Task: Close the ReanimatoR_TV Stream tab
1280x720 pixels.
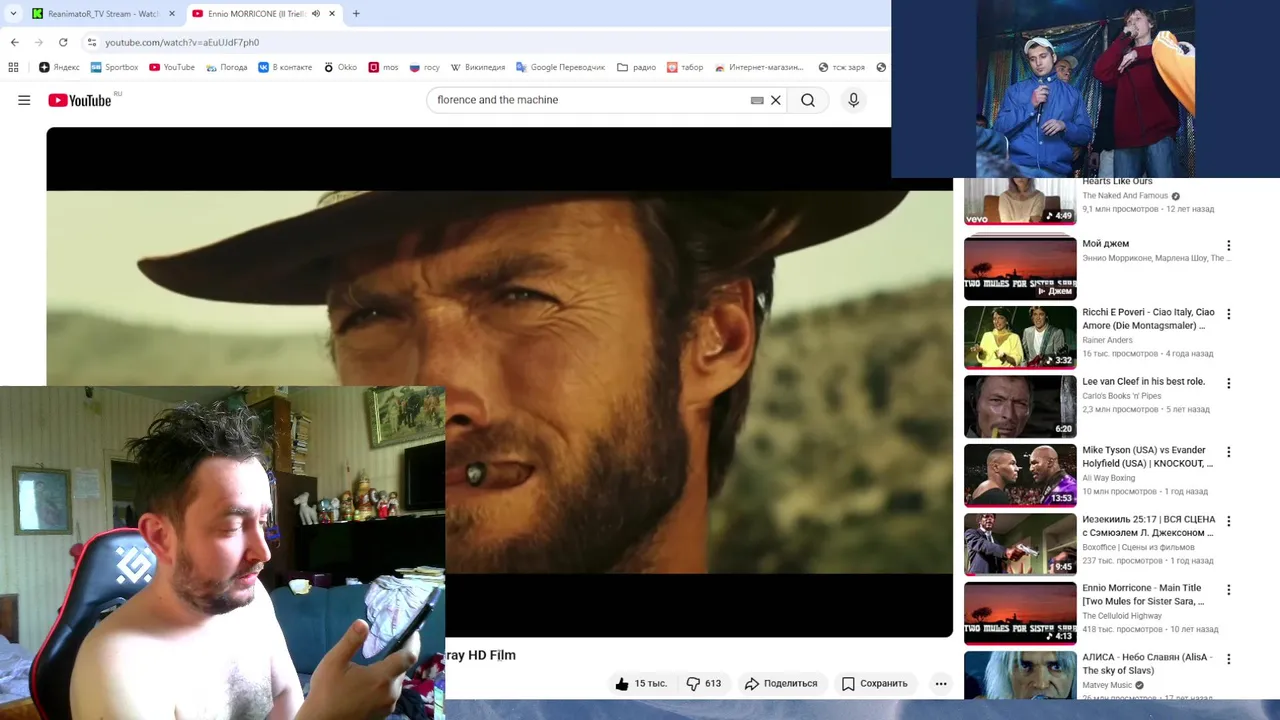Action: click(171, 14)
